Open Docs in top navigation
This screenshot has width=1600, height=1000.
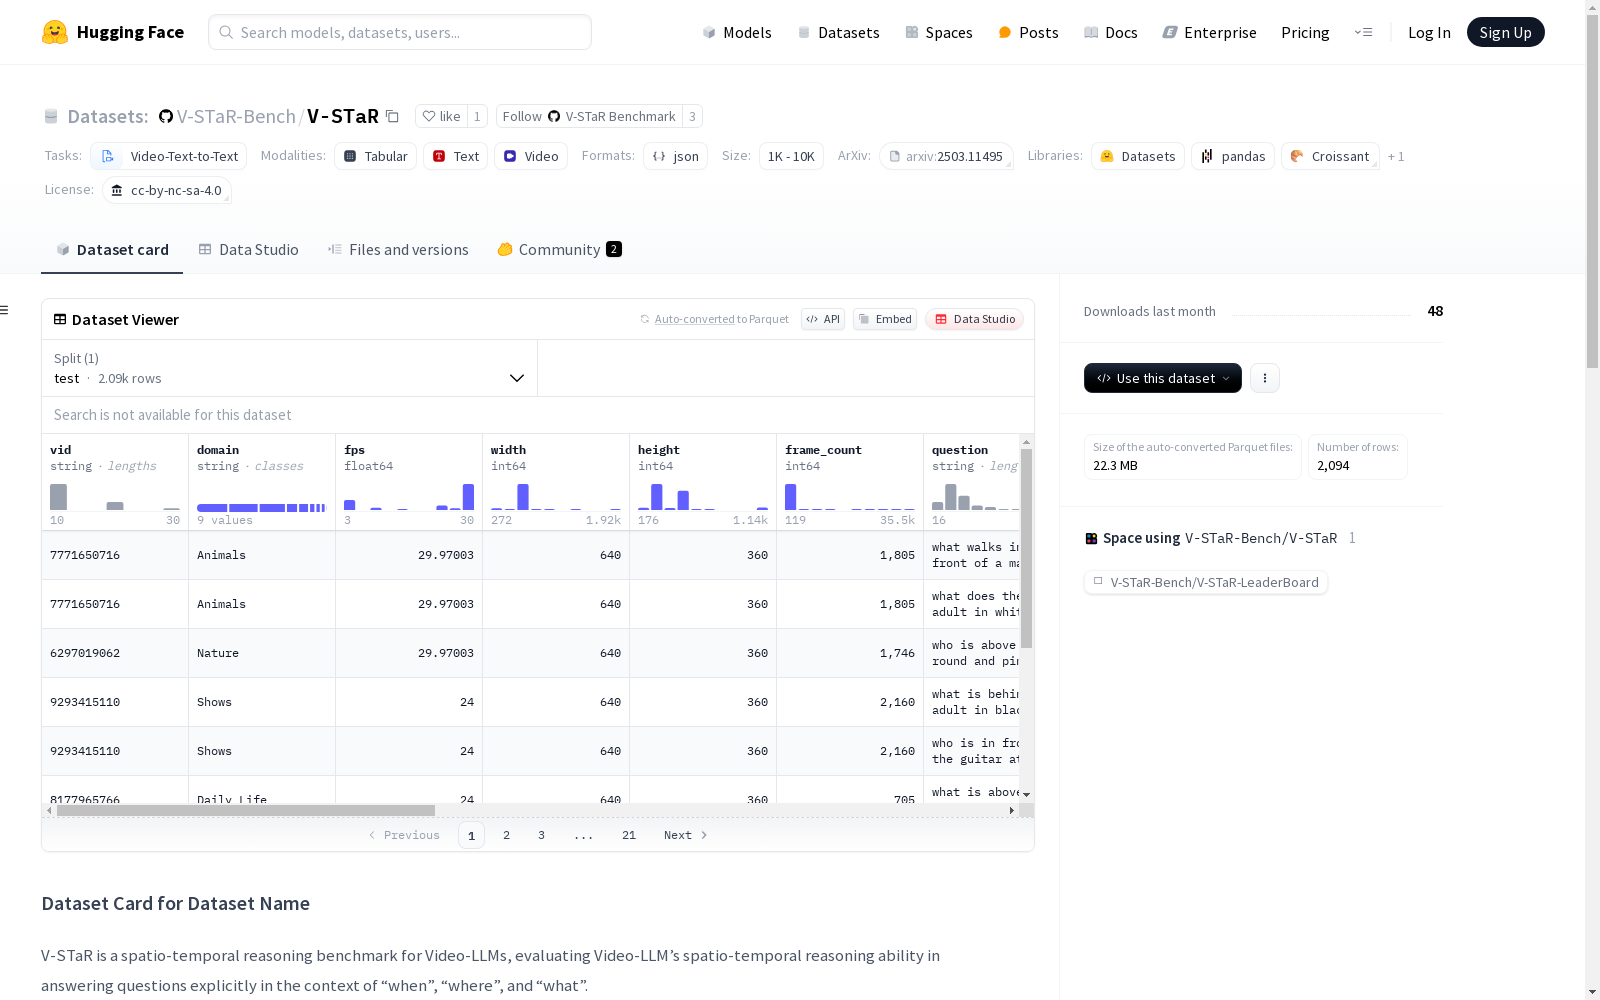tap(1111, 32)
